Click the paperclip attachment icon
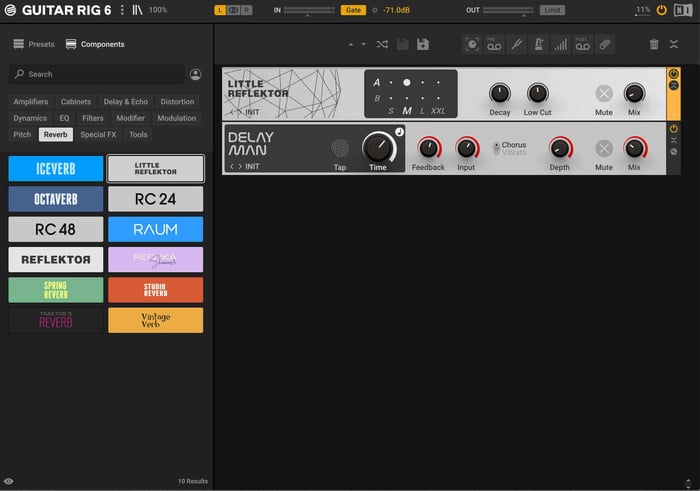Image resolution: width=700 pixels, height=491 pixels. [x=605, y=44]
